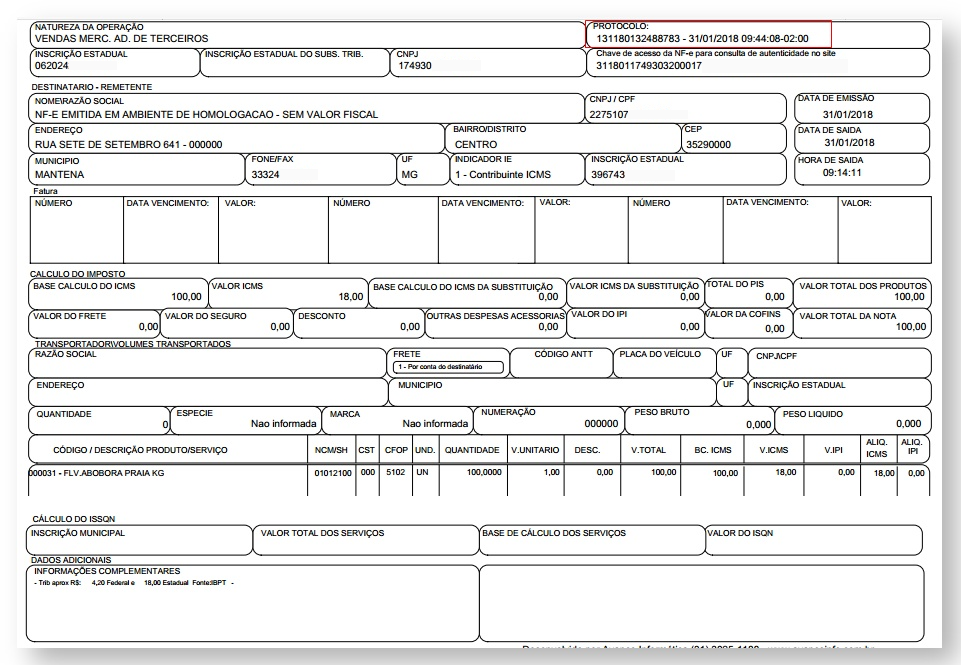Click the Marca value 'Nao informada'
Viewport: 961px width, 665px height.
(435, 424)
